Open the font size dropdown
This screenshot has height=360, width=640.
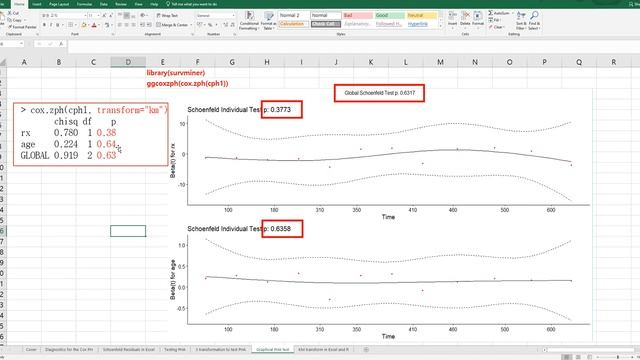(x=98, y=16)
